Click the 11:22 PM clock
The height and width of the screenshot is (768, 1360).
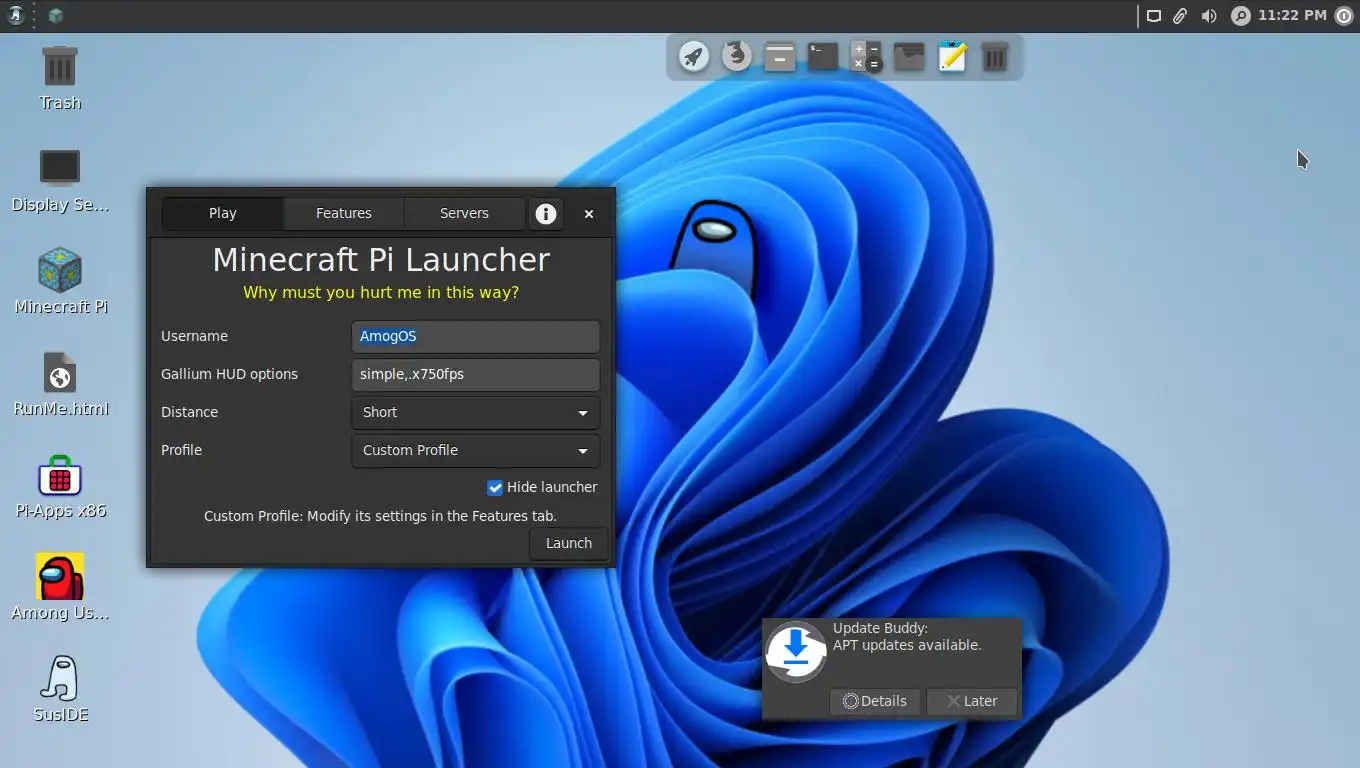click(x=1292, y=15)
